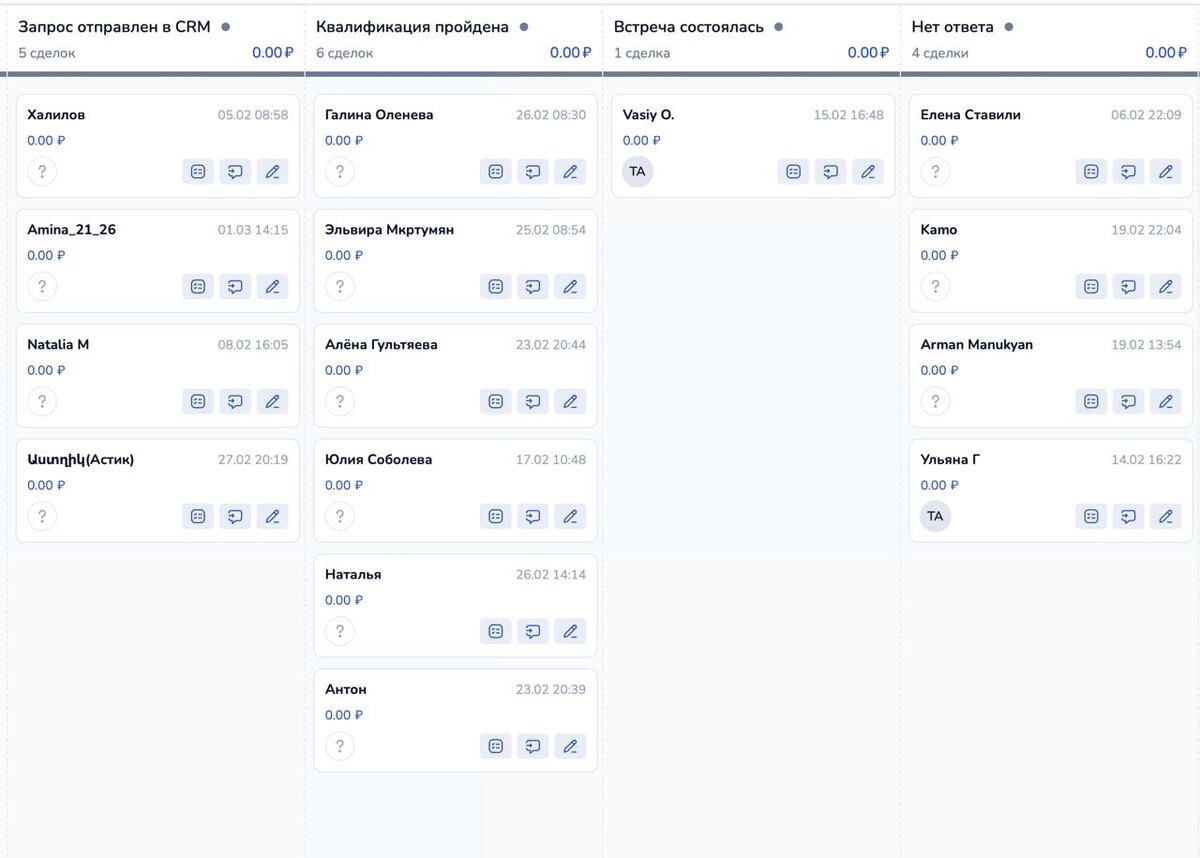Image resolution: width=1200 pixels, height=858 pixels.
Task: Open the Arman Manukyan deal name
Action: click(976, 345)
